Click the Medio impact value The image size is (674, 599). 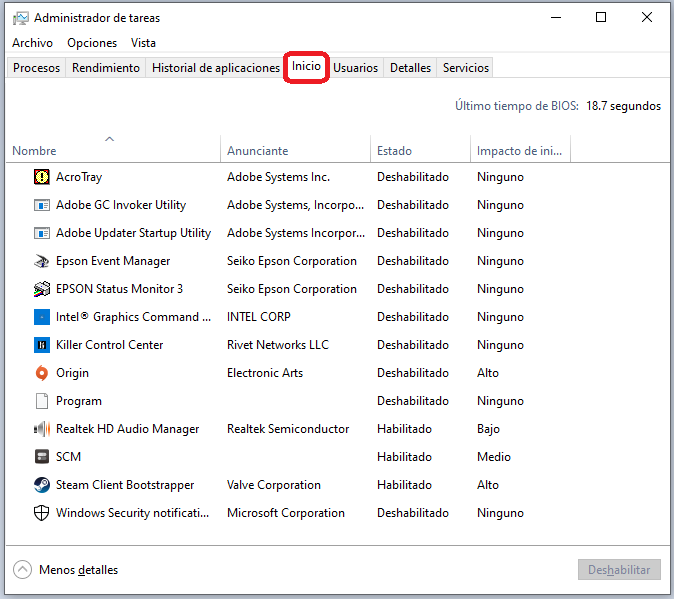click(x=494, y=457)
